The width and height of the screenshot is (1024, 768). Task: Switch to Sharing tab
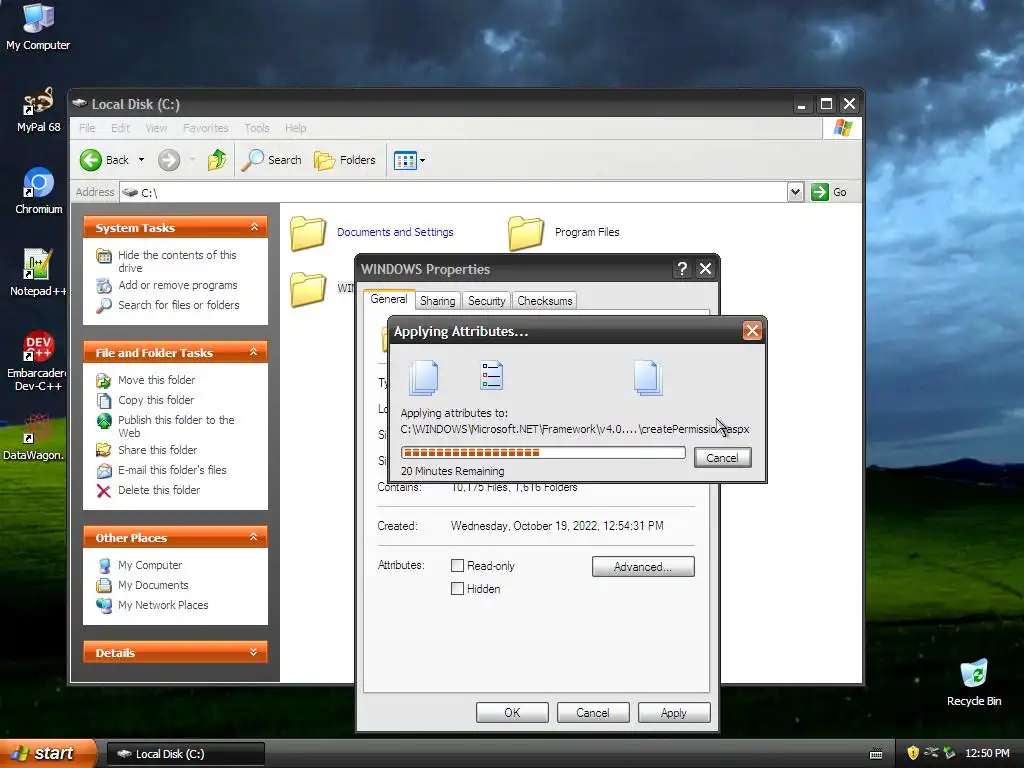(x=438, y=300)
